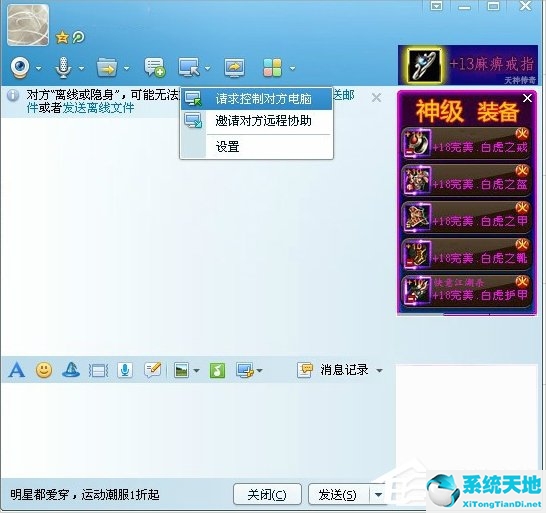Open video call options dropdown arrow

pyautogui.click(x=38, y=69)
